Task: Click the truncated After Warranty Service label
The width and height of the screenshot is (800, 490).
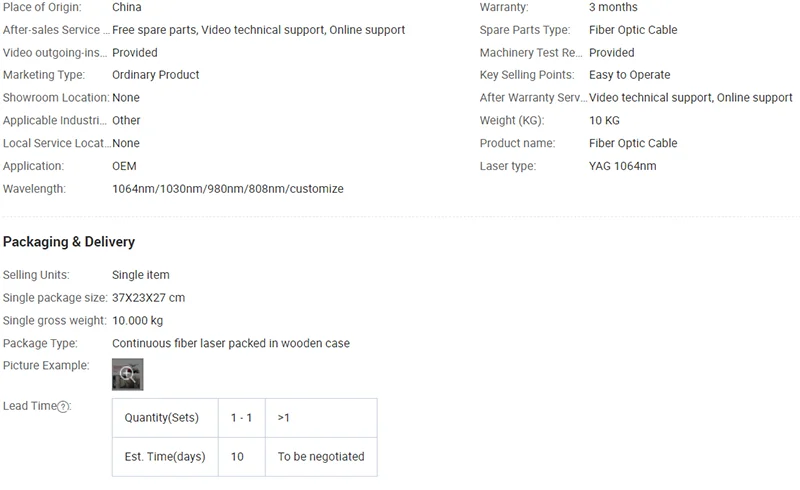Action: [533, 98]
